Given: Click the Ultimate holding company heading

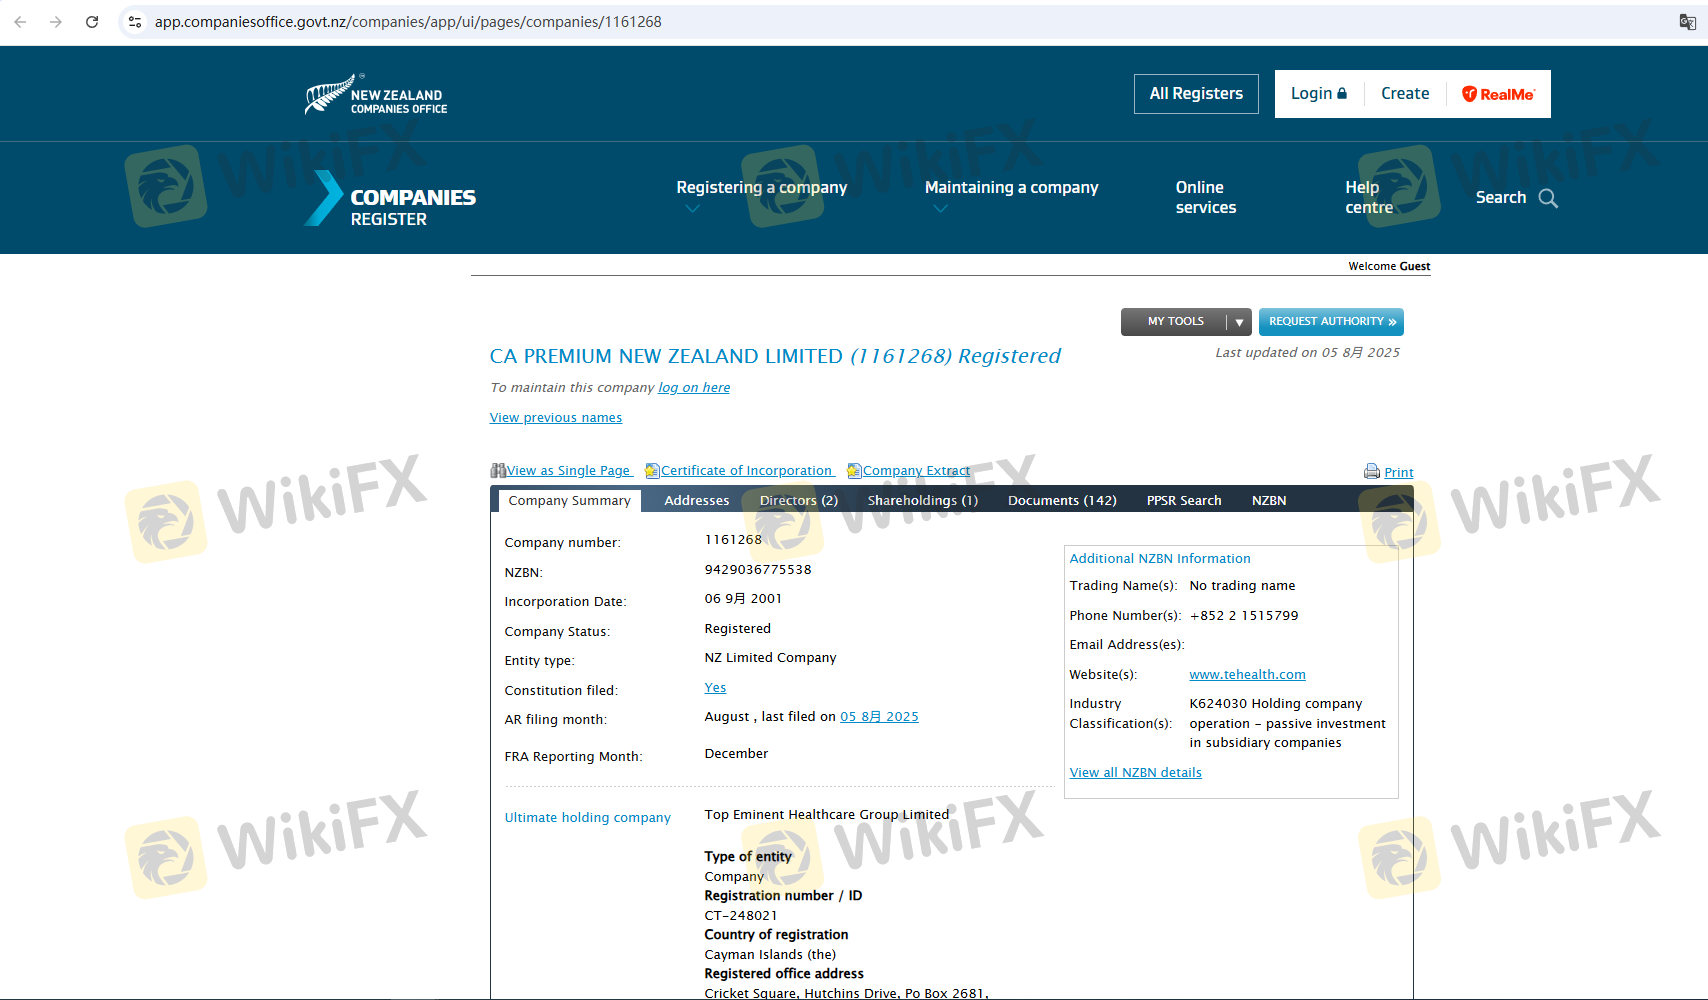Looking at the screenshot, I should (x=587, y=818).
